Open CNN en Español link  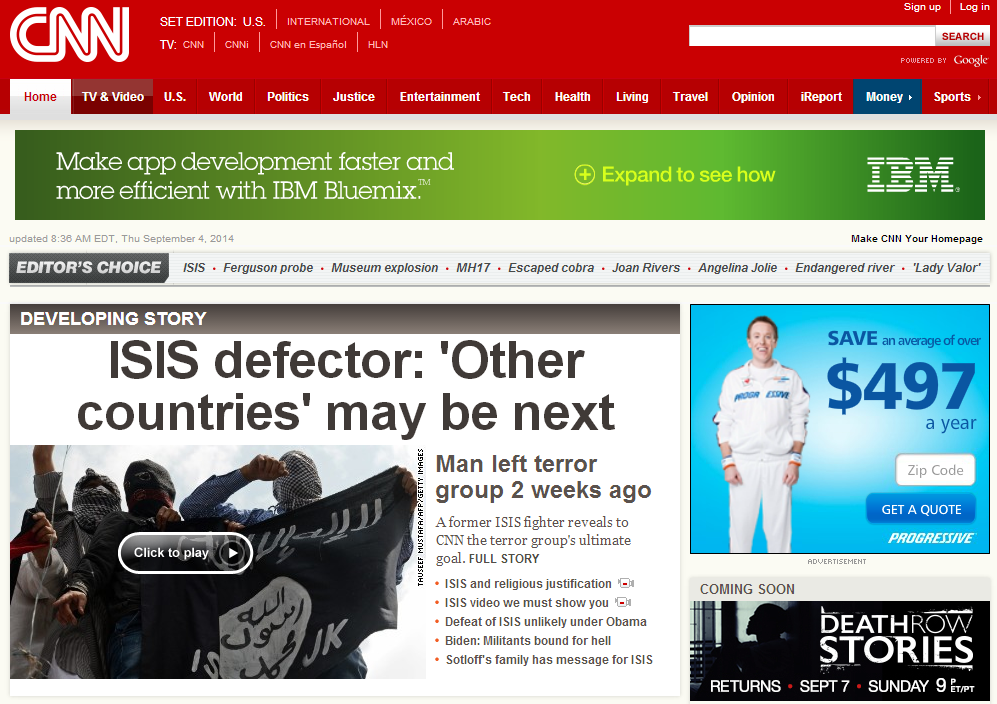[x=308, y=45]
